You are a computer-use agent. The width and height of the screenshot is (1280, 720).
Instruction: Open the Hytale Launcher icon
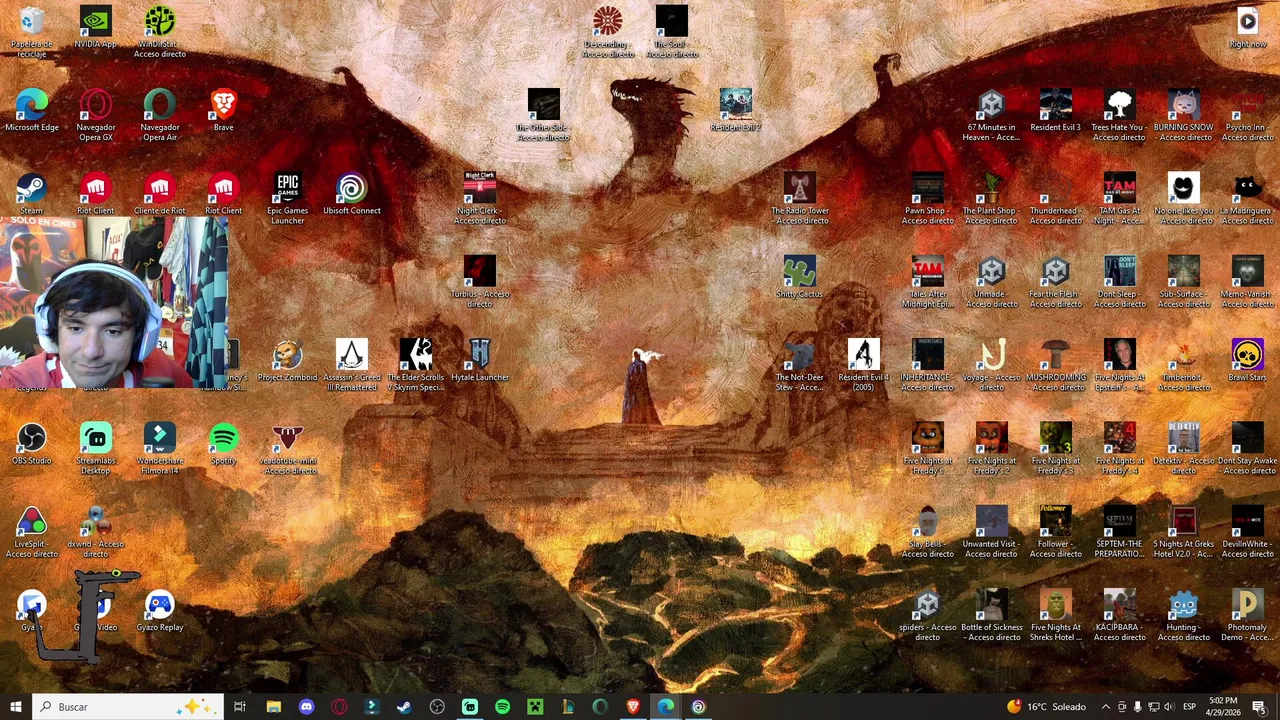479,361
